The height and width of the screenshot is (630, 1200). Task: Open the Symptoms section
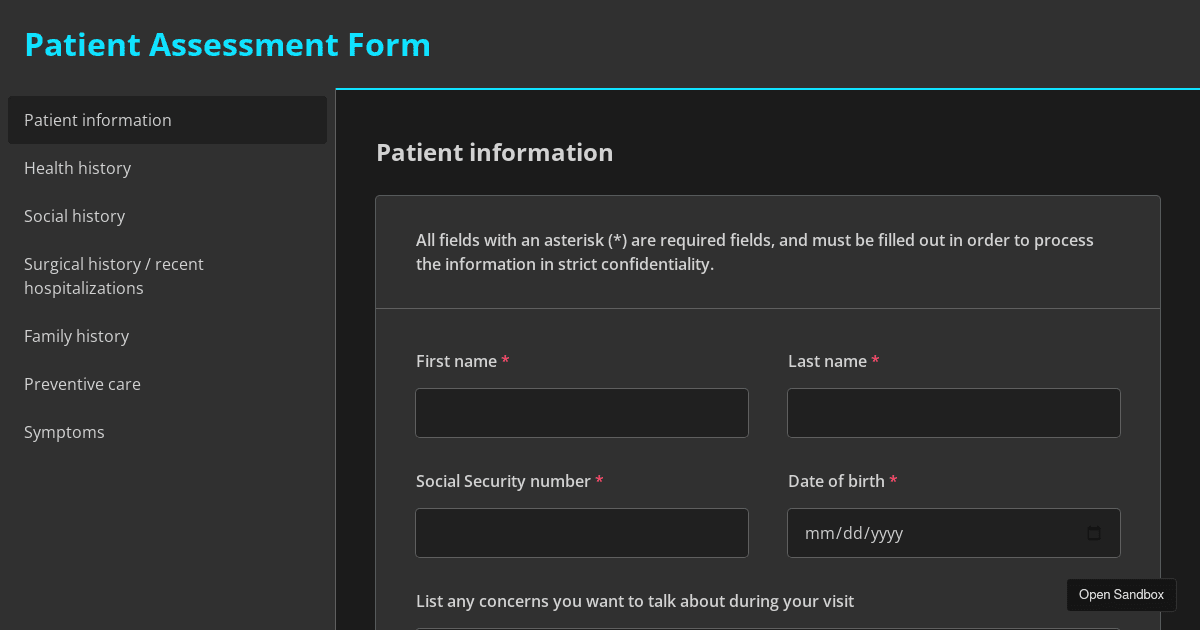click(167, 432)
